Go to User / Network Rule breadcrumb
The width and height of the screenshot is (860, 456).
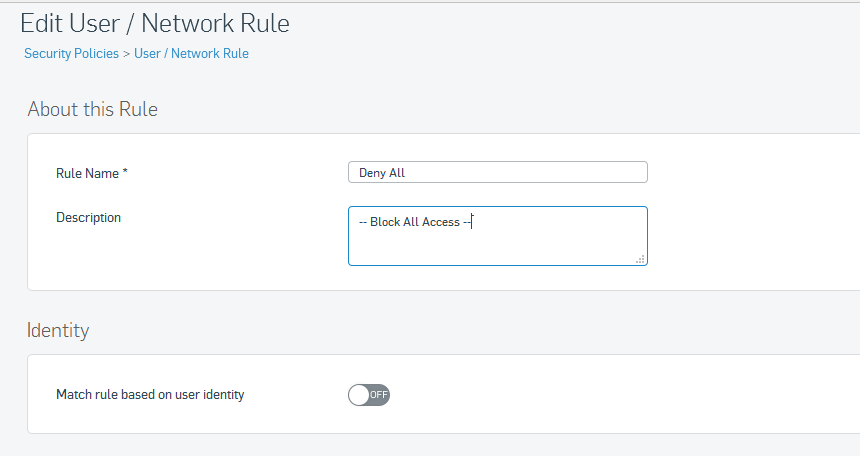(191, 54)
